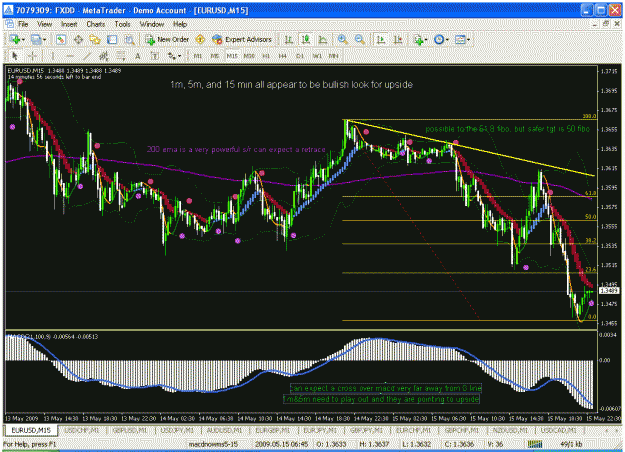The image size is (625, 452).
Task: Toggle the Market Watch window icon
Action: tap(61, 39)
